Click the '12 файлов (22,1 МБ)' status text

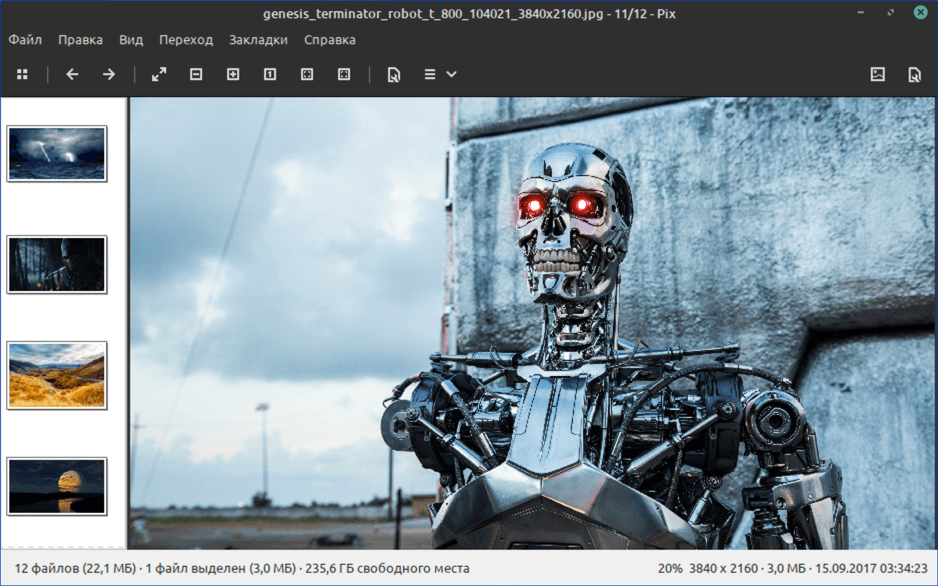coord(75,568)
